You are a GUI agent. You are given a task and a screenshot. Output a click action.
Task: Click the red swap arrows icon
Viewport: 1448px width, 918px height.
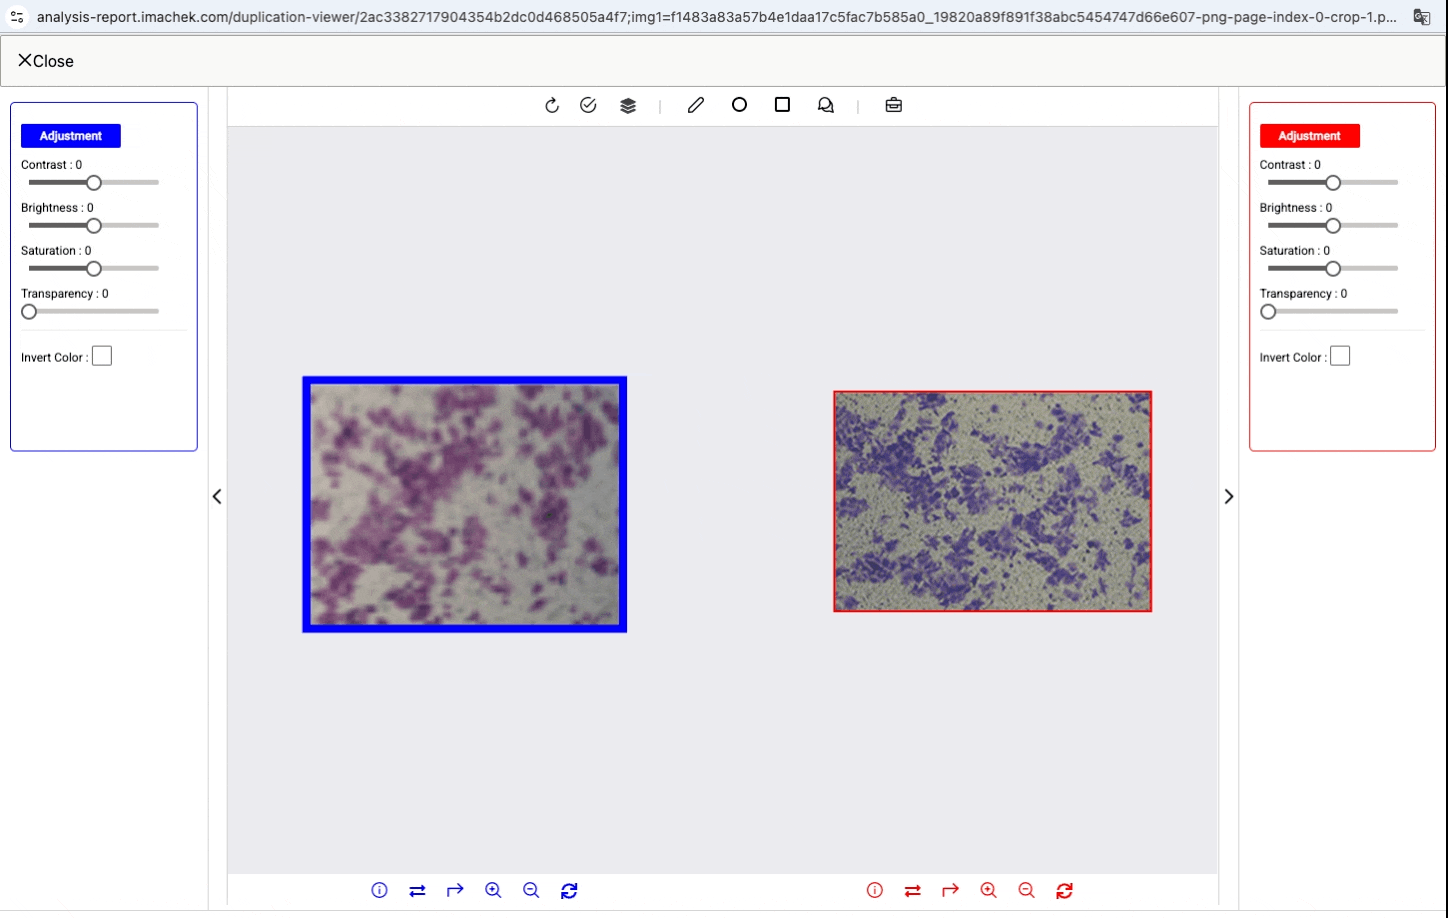point(913,890)
